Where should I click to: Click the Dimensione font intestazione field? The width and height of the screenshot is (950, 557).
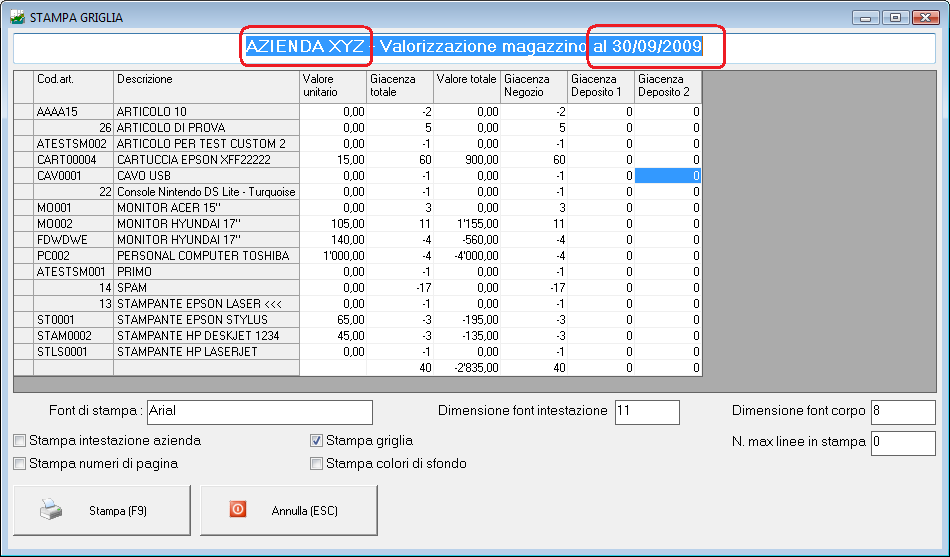(x=647, y=412)
